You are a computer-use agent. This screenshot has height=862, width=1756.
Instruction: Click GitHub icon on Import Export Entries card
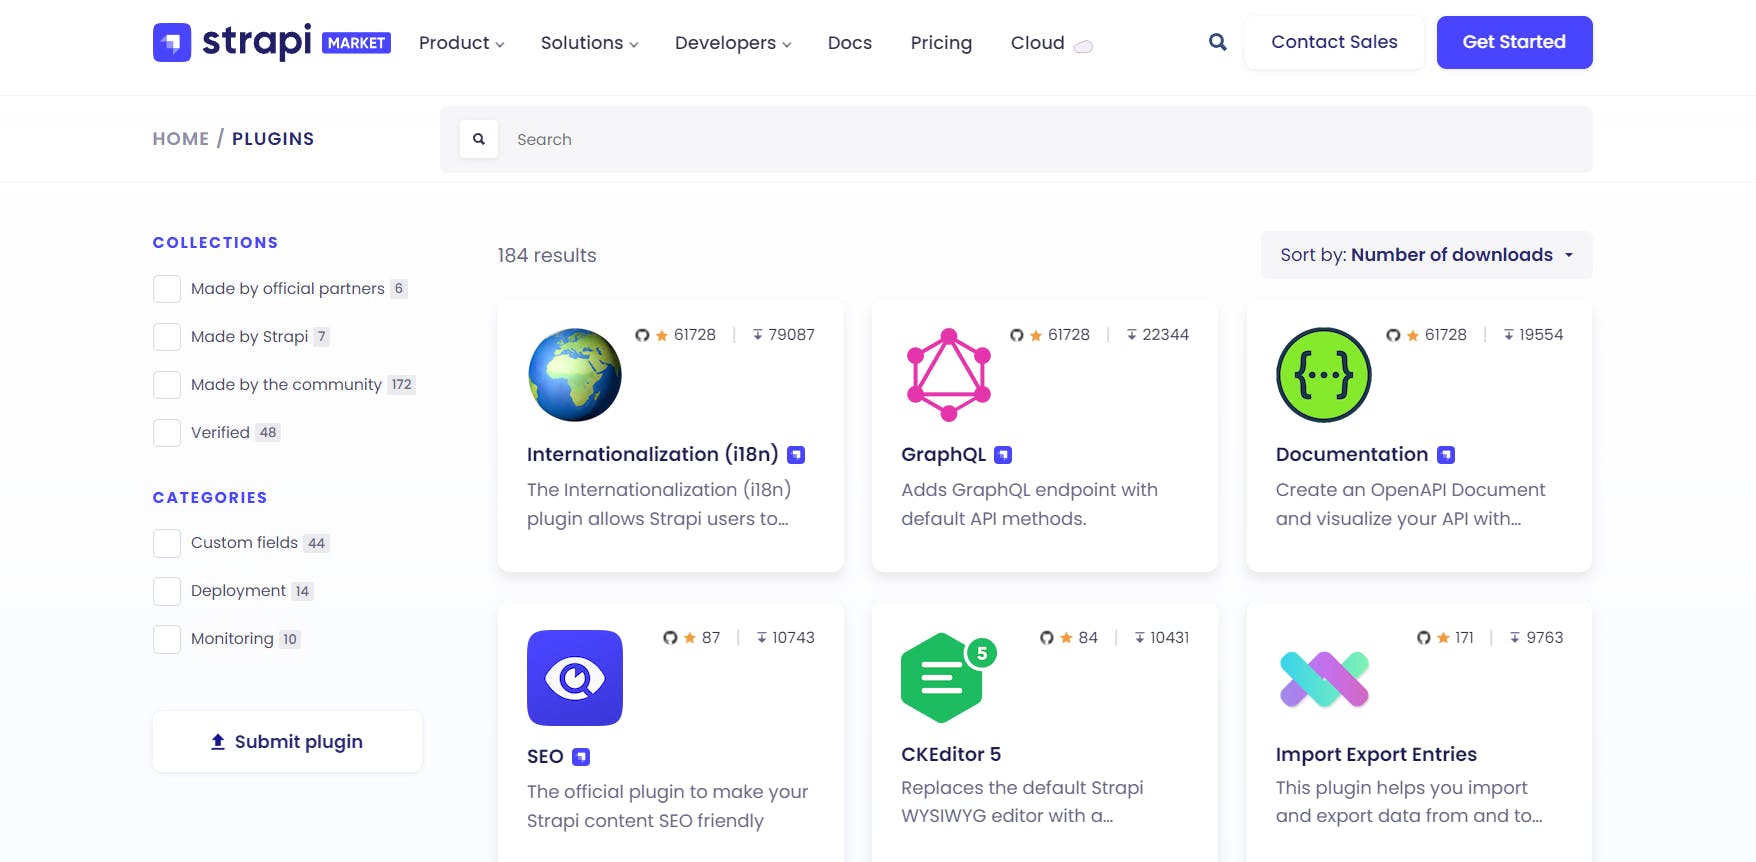1424,638
